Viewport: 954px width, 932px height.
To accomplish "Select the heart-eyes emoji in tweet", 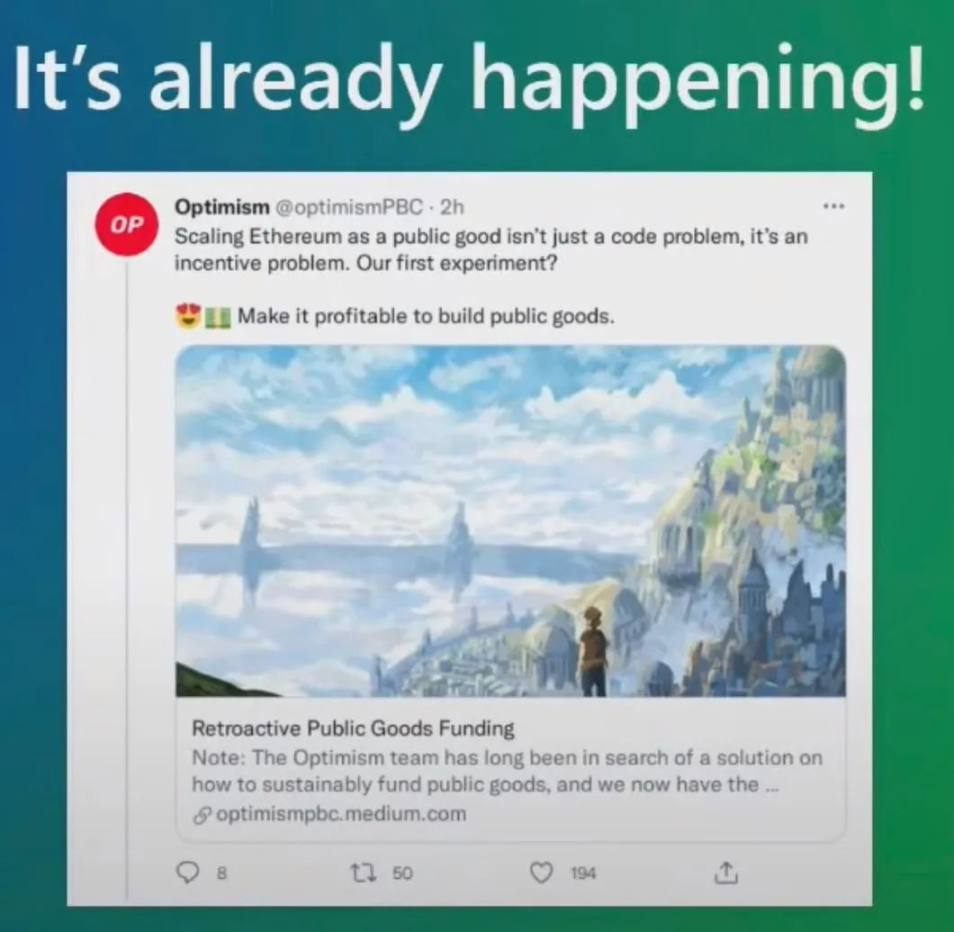I will tap(188, 316).
